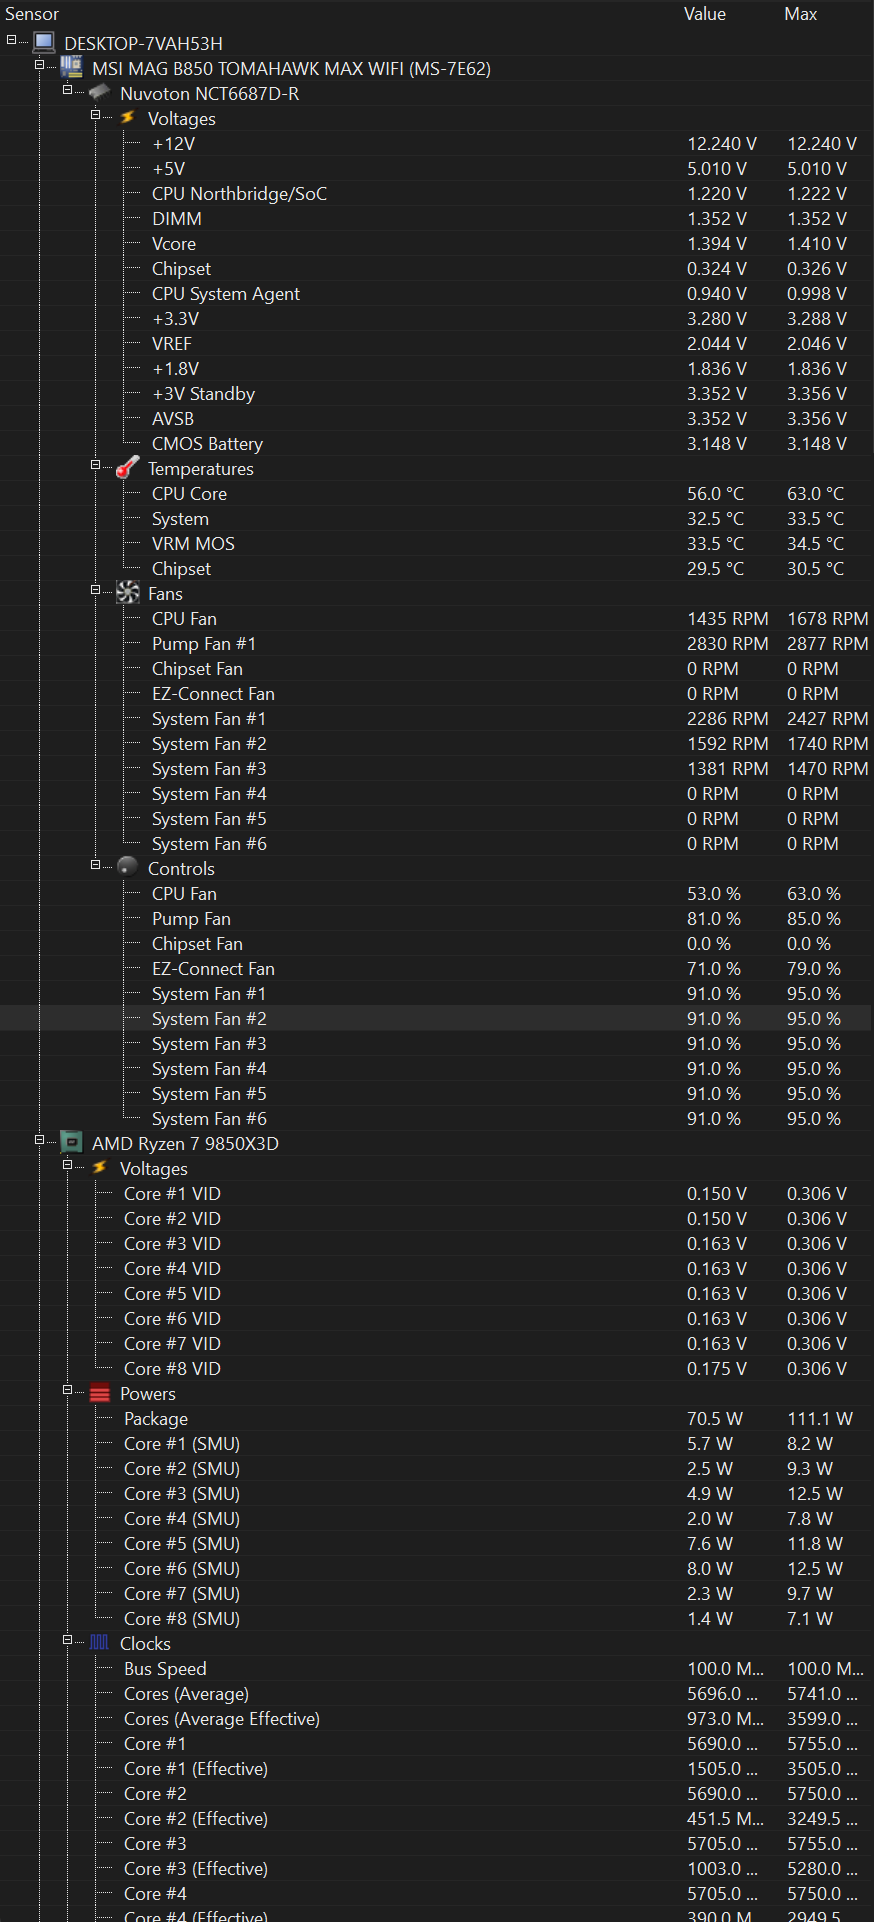Click the Temperatures thermometer icon
This screenshot has width=874, height=1922.
[x=127, y=468]
